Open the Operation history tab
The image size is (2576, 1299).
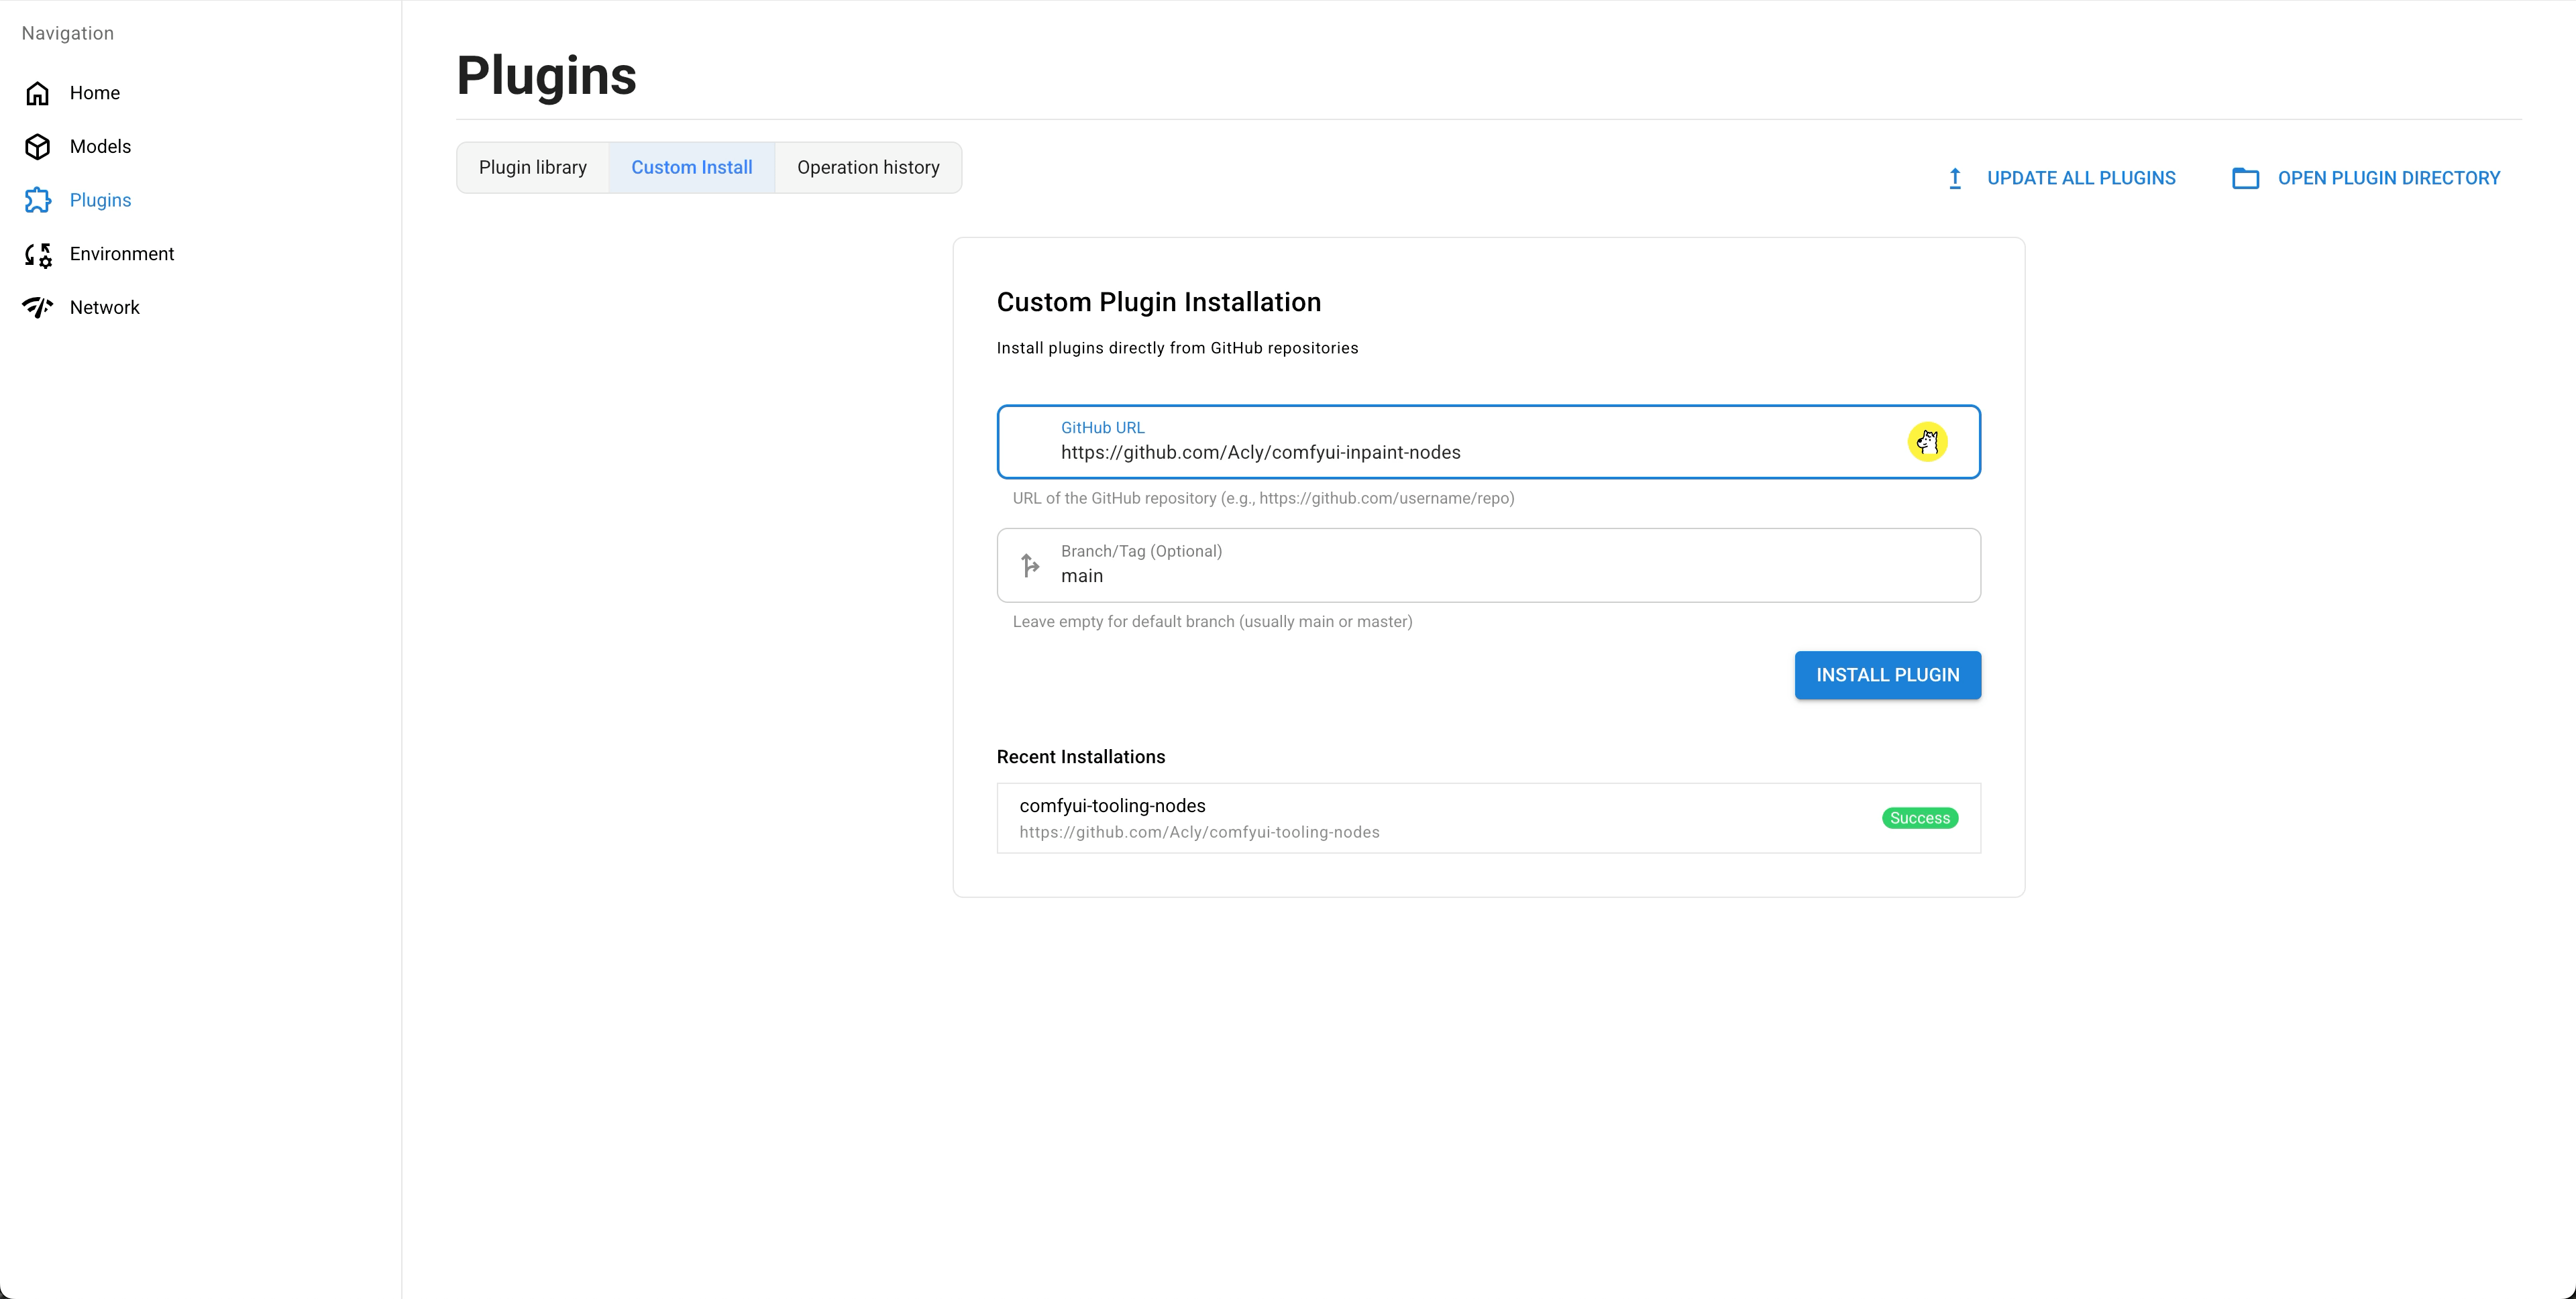click(868, 167)
